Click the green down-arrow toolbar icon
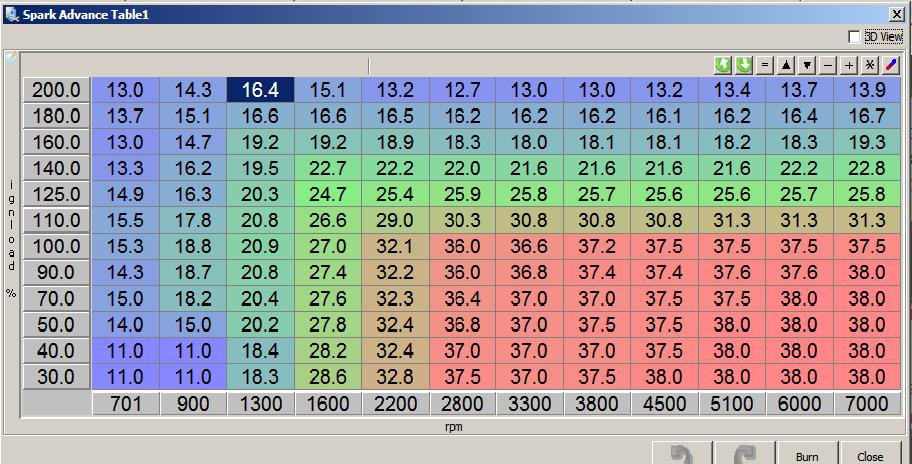This screenshot has height=464, width=912. point(744,65)
